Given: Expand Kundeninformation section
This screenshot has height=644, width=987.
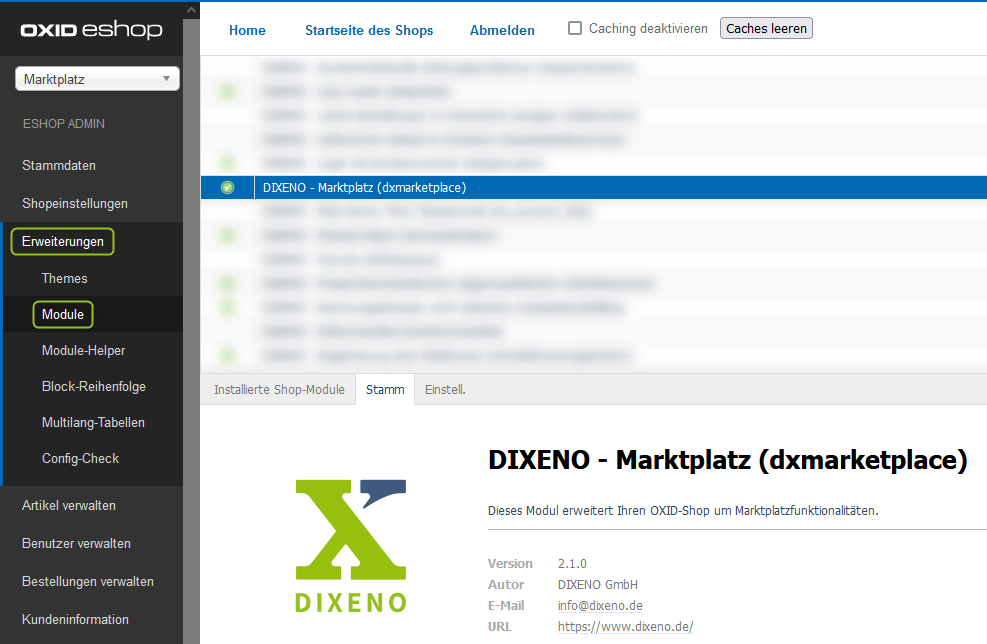Looking at the screenshot, I should (75, 619).
